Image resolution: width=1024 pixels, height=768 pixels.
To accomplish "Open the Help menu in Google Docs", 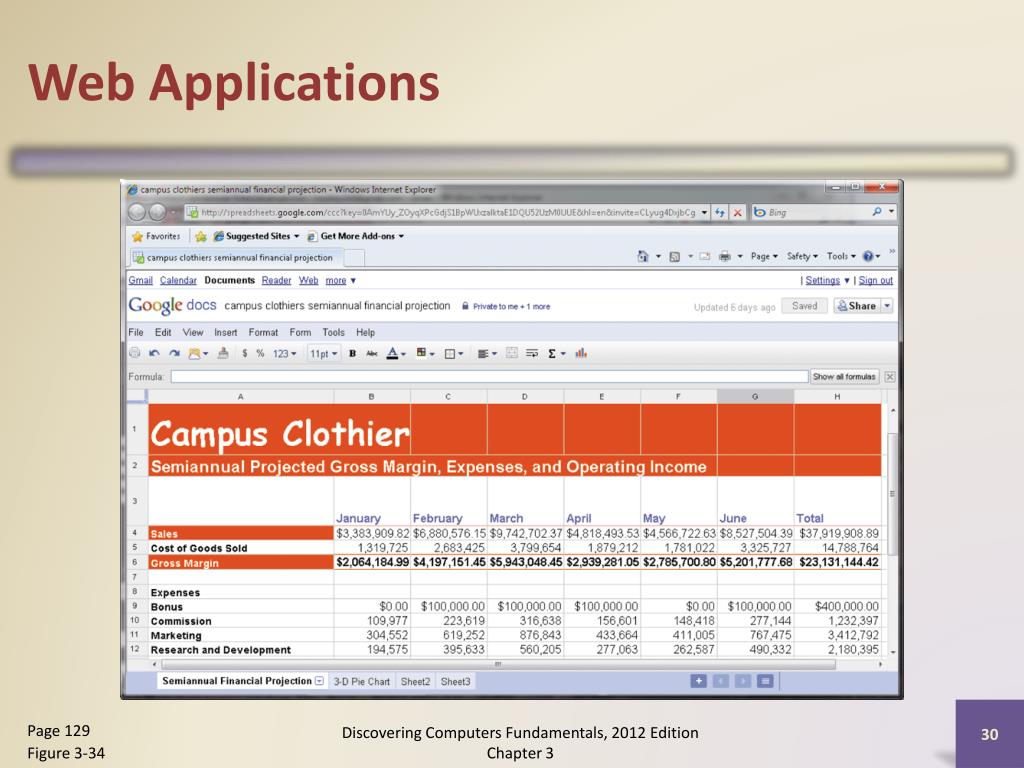I will tap(366, 332).
